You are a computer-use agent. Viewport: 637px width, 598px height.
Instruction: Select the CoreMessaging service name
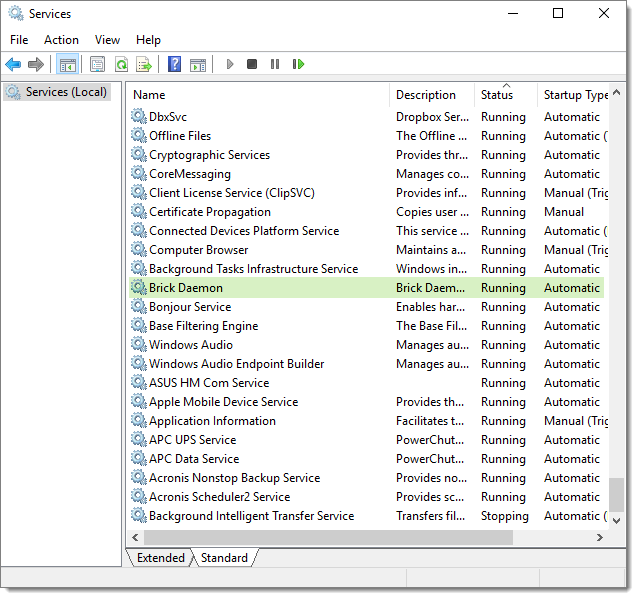click(190, 174)
